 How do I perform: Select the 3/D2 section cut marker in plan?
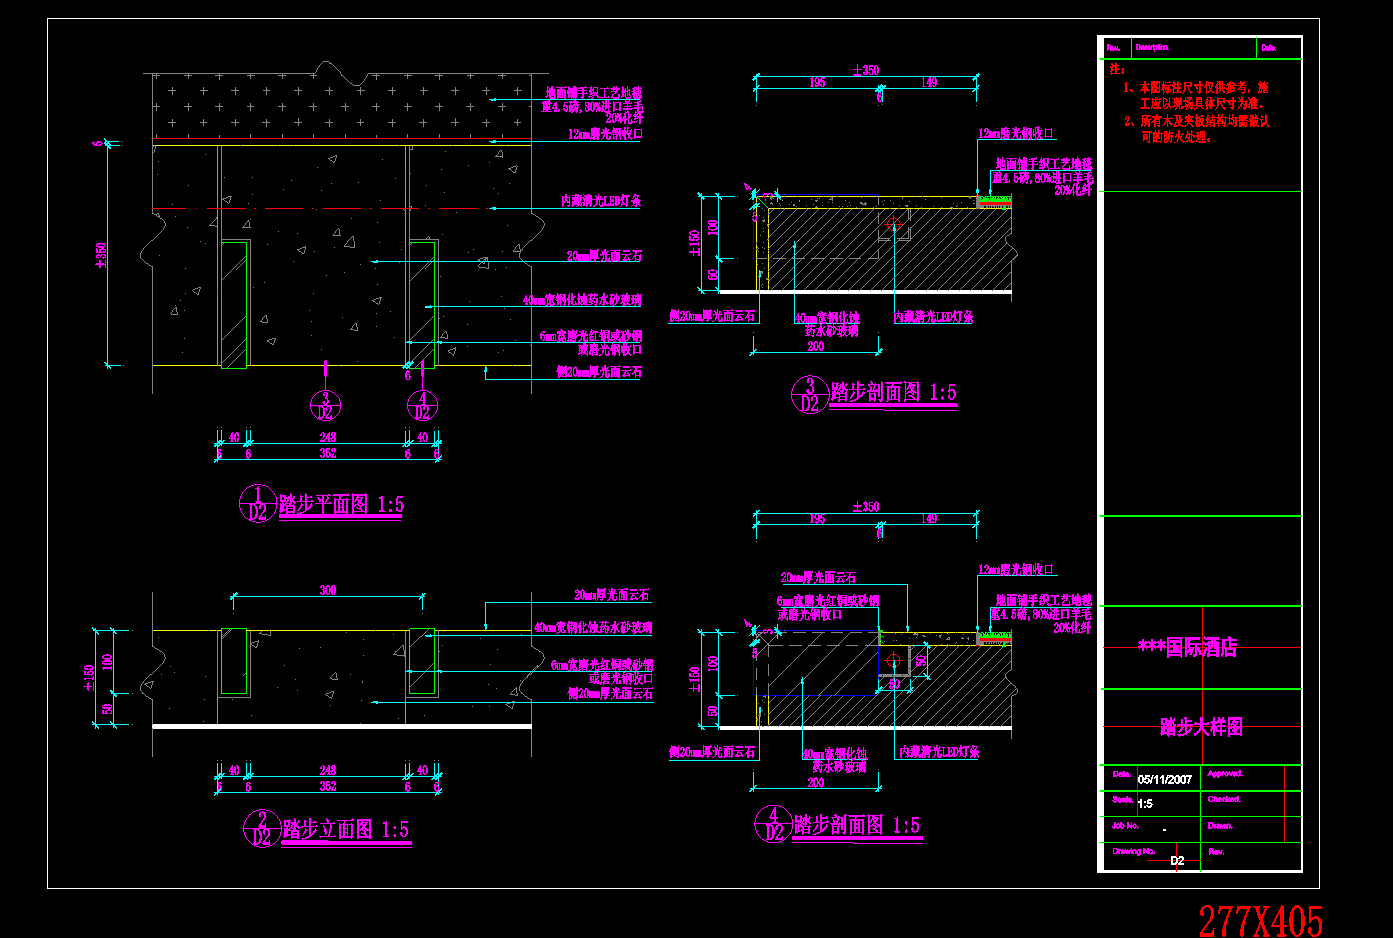pyautogui.click(x=325, y=406)
